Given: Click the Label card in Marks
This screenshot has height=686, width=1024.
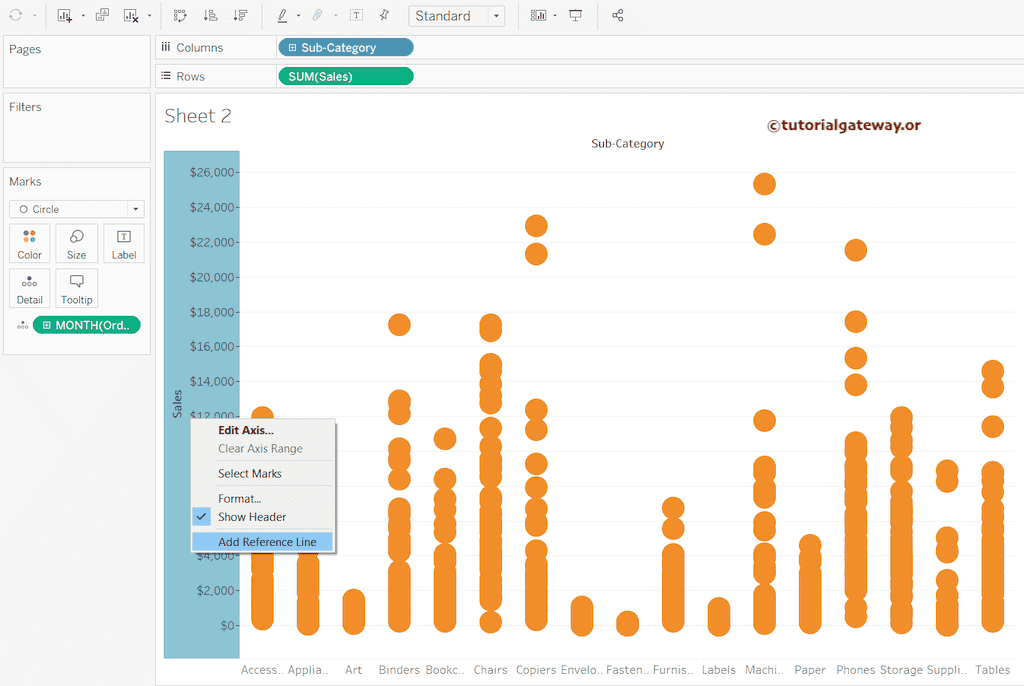Looking at the screenshot, I should (x=123, y=244).
